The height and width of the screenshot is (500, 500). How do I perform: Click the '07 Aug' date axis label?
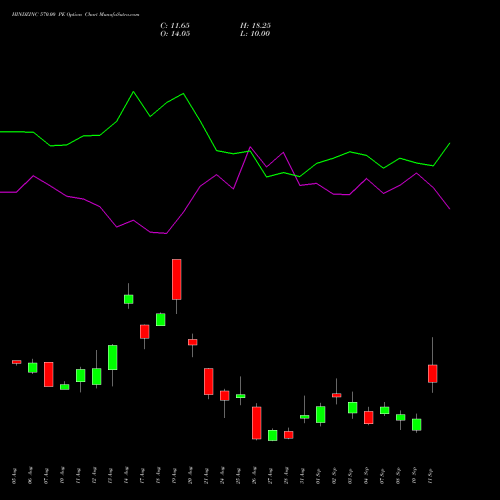pos(46,476)
